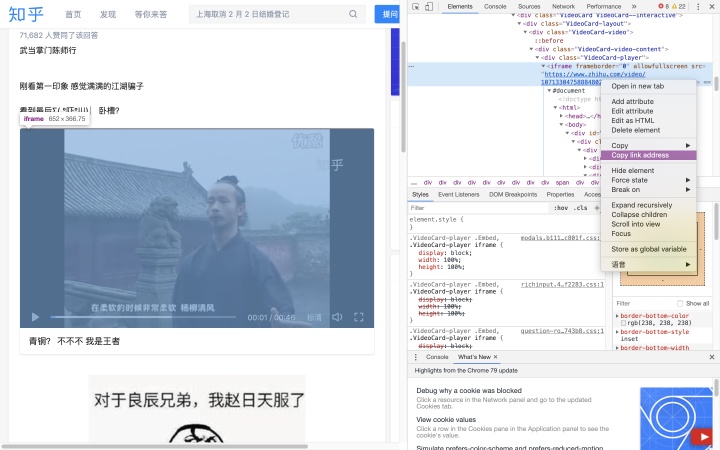This screenshot has width=720, height=450.
Task: Click the zhihu video URL in iframe src
Action: pos(595,74)
